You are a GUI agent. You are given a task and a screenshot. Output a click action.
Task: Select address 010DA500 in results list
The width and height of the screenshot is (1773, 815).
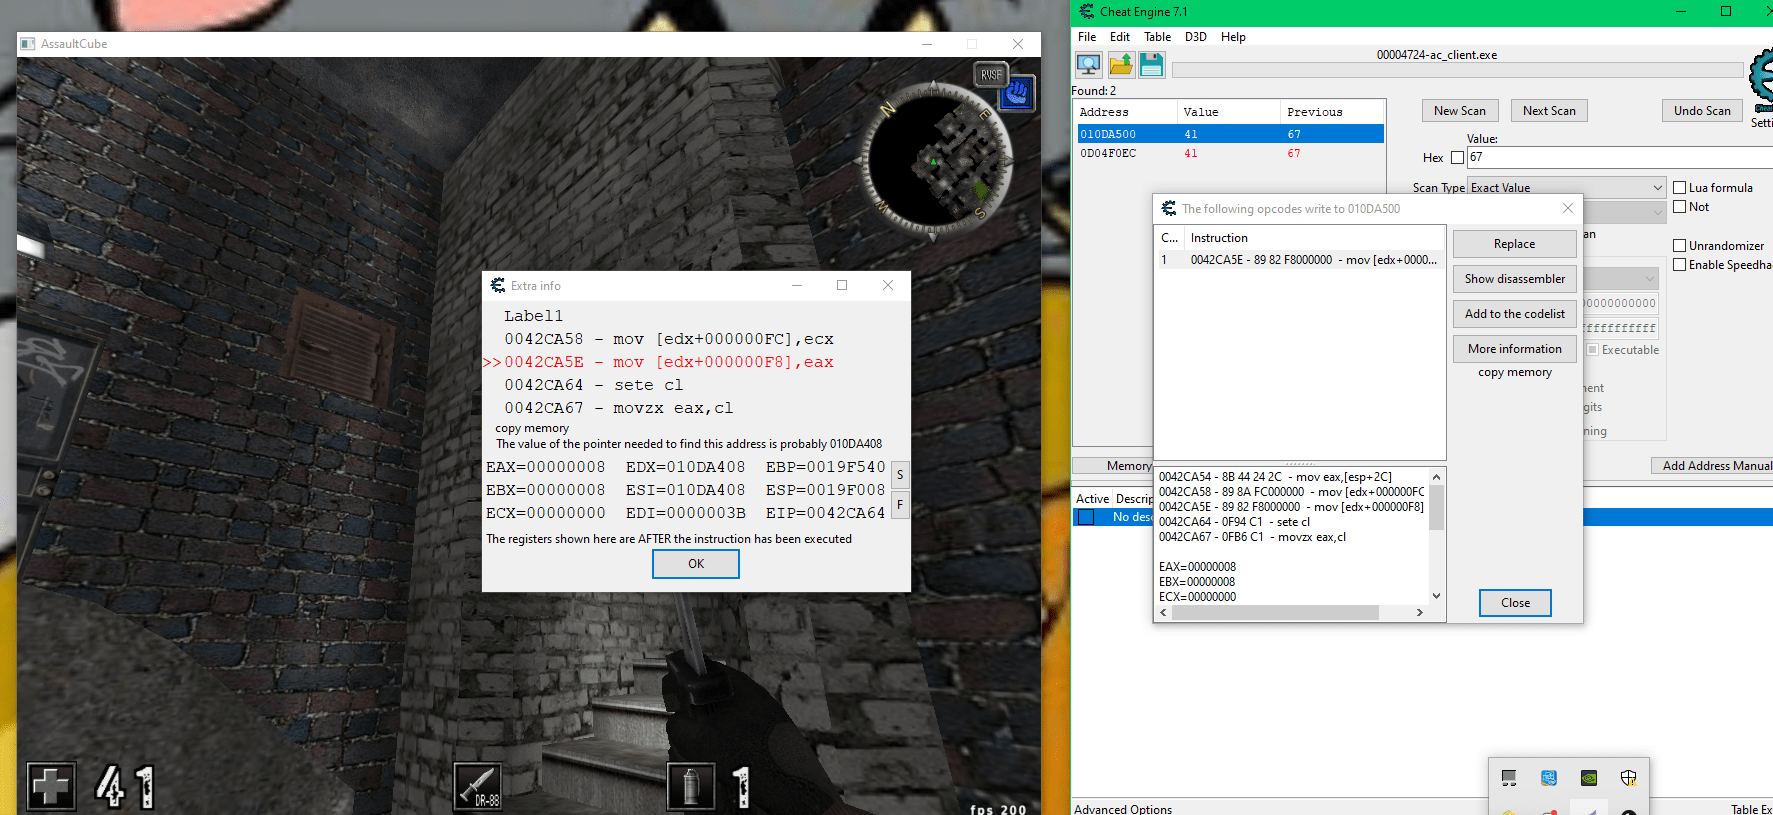(x=1230, y=134)
